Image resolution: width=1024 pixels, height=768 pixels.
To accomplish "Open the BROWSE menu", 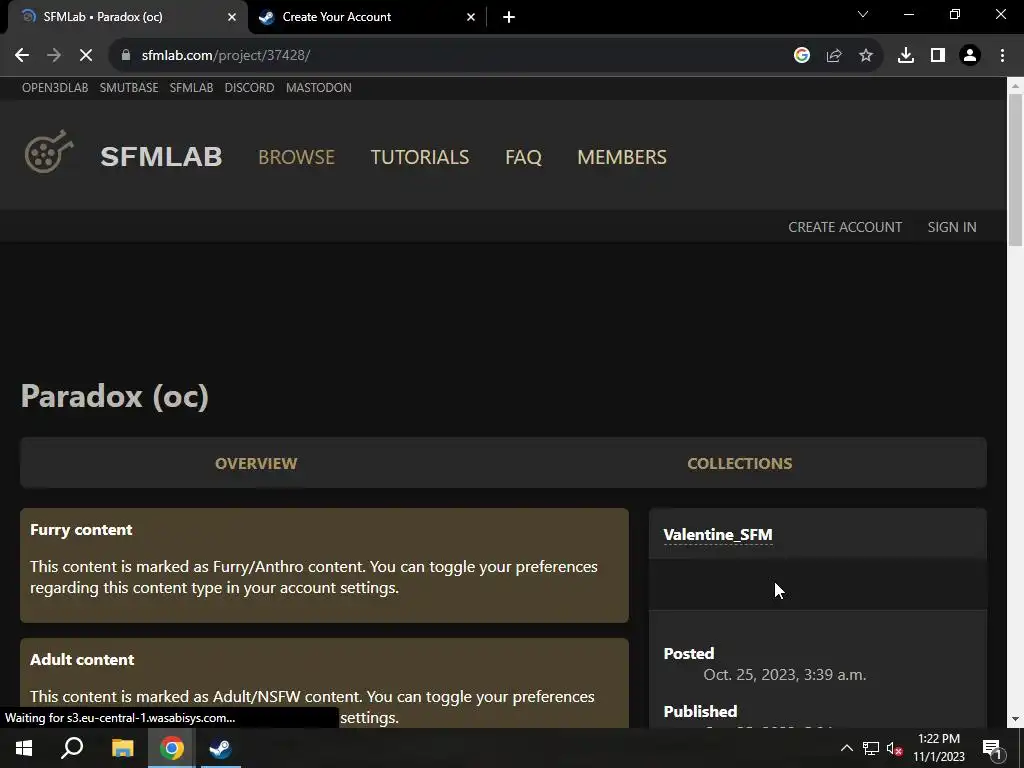I will point(296,157).
